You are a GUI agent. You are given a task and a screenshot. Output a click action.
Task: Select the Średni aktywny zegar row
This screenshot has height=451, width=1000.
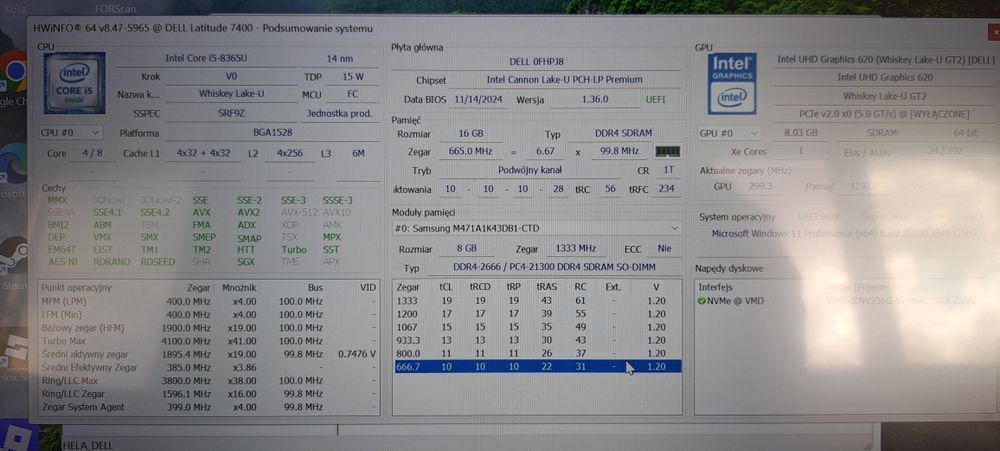(209, 354)
